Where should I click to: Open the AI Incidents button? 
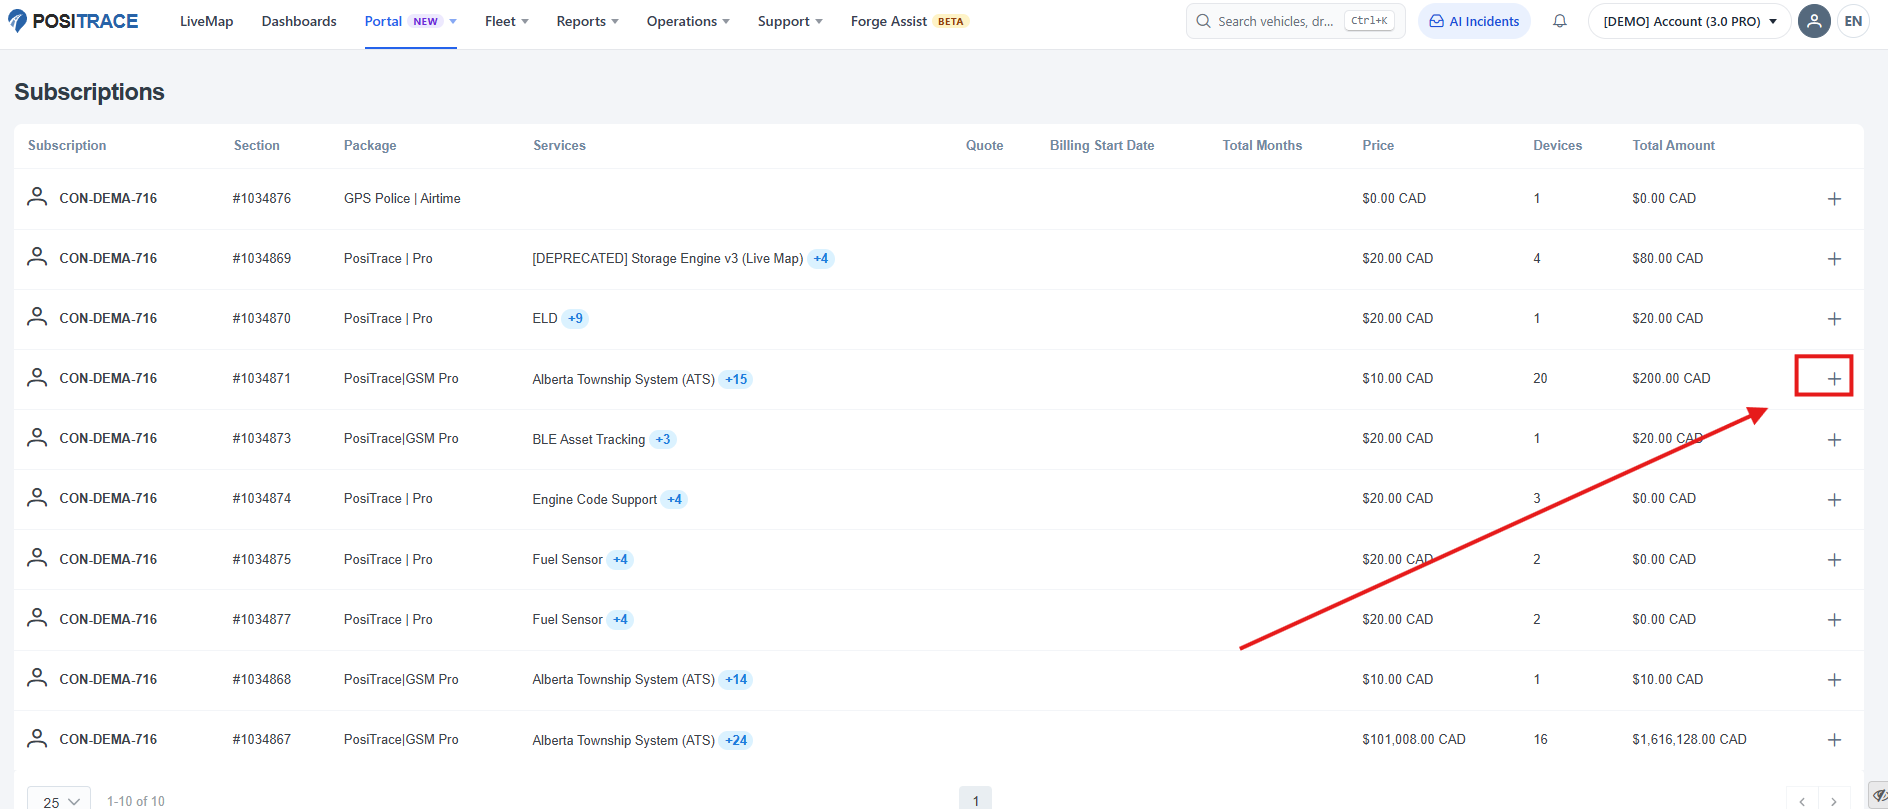coord(1474,21)
